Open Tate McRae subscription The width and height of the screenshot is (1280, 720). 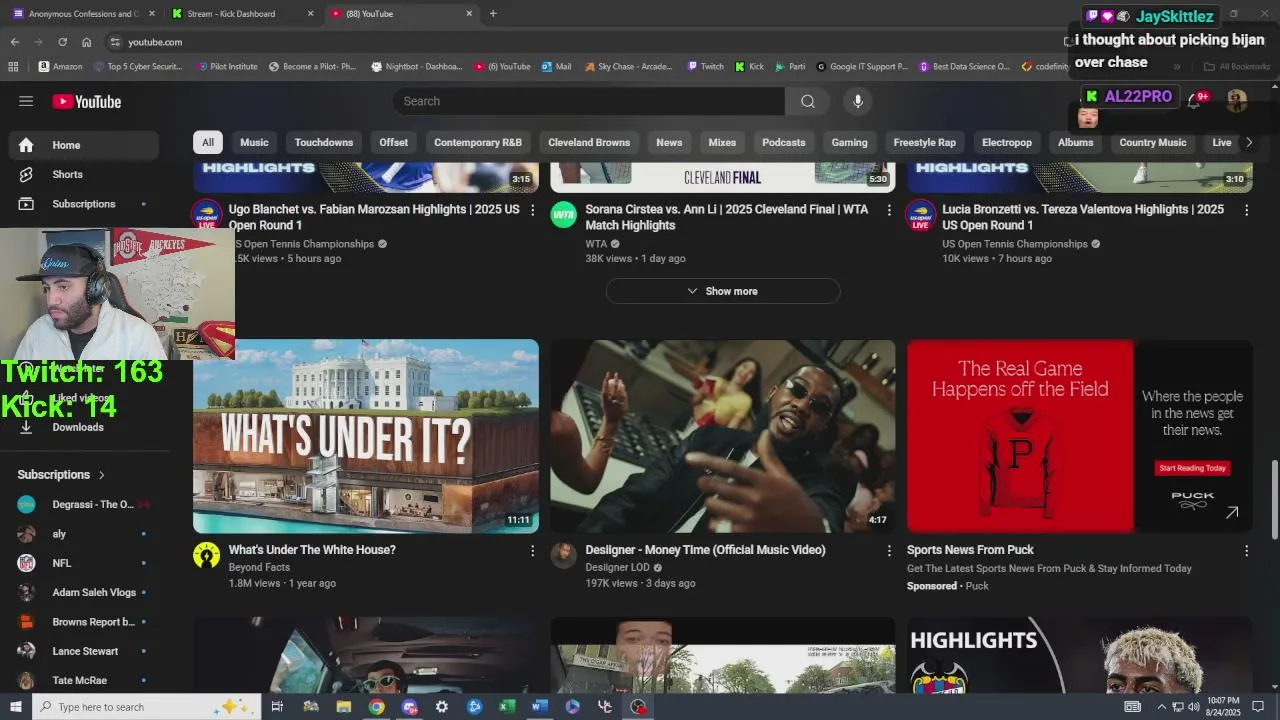(x=84, y=680)
